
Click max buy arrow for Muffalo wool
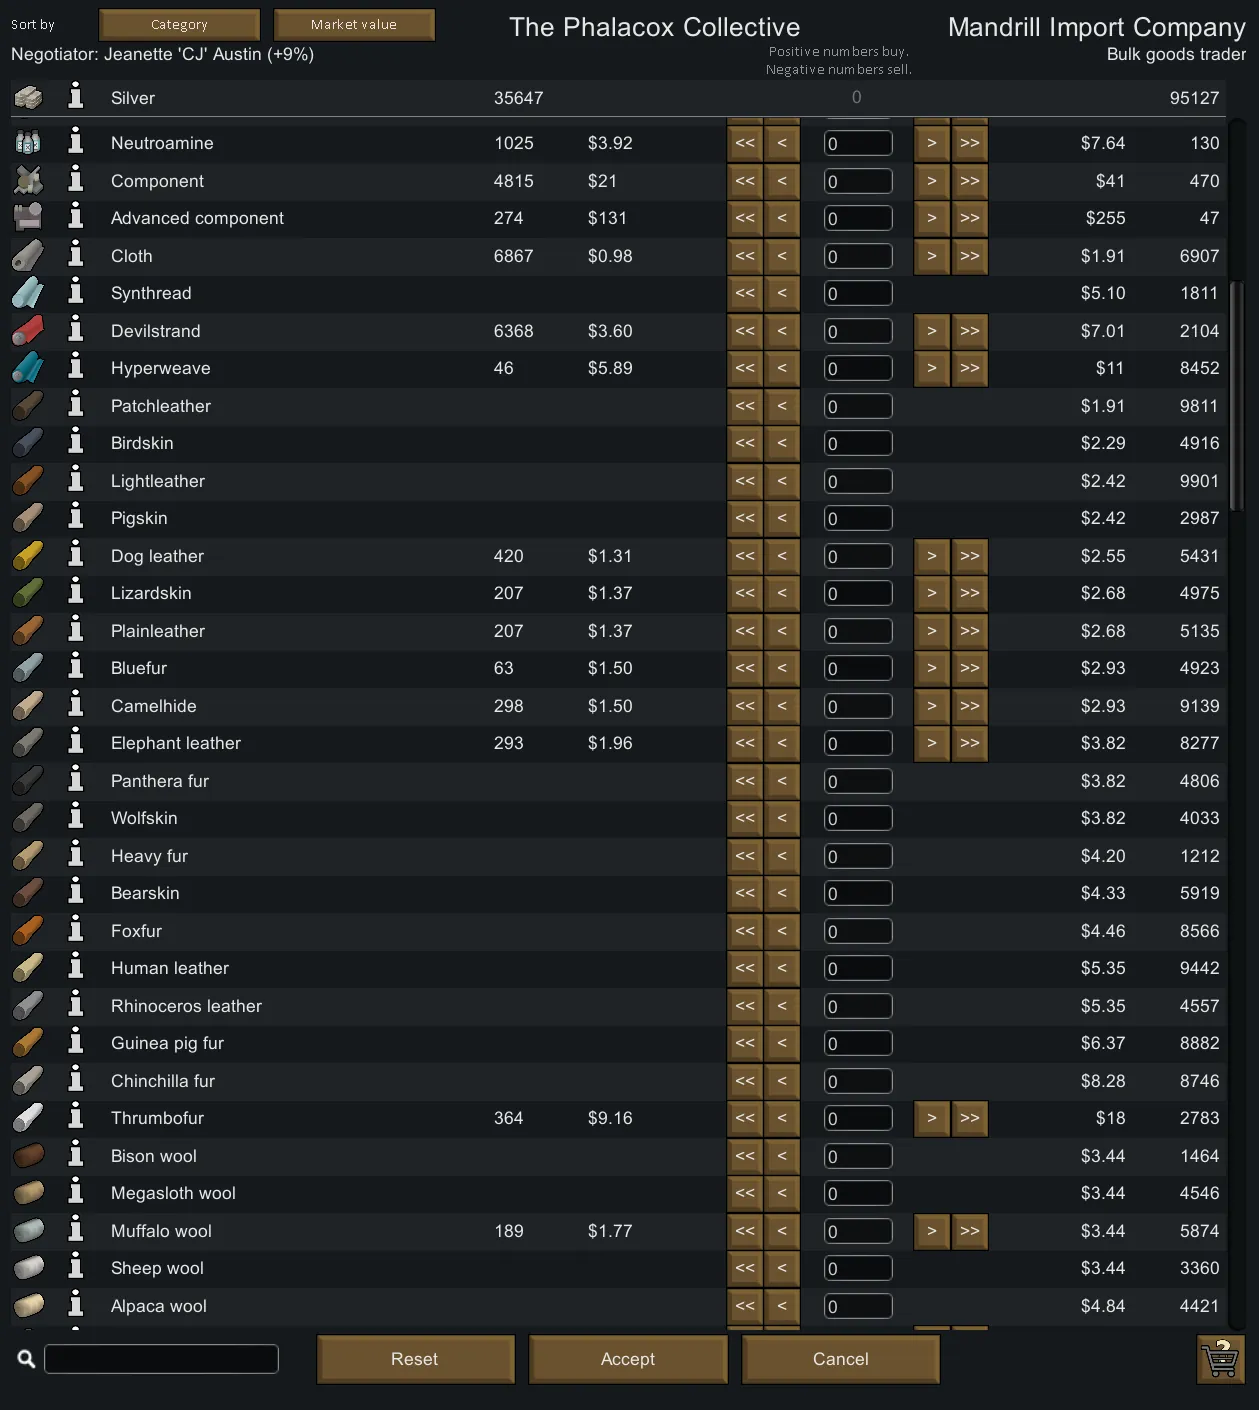(970, 1231)
